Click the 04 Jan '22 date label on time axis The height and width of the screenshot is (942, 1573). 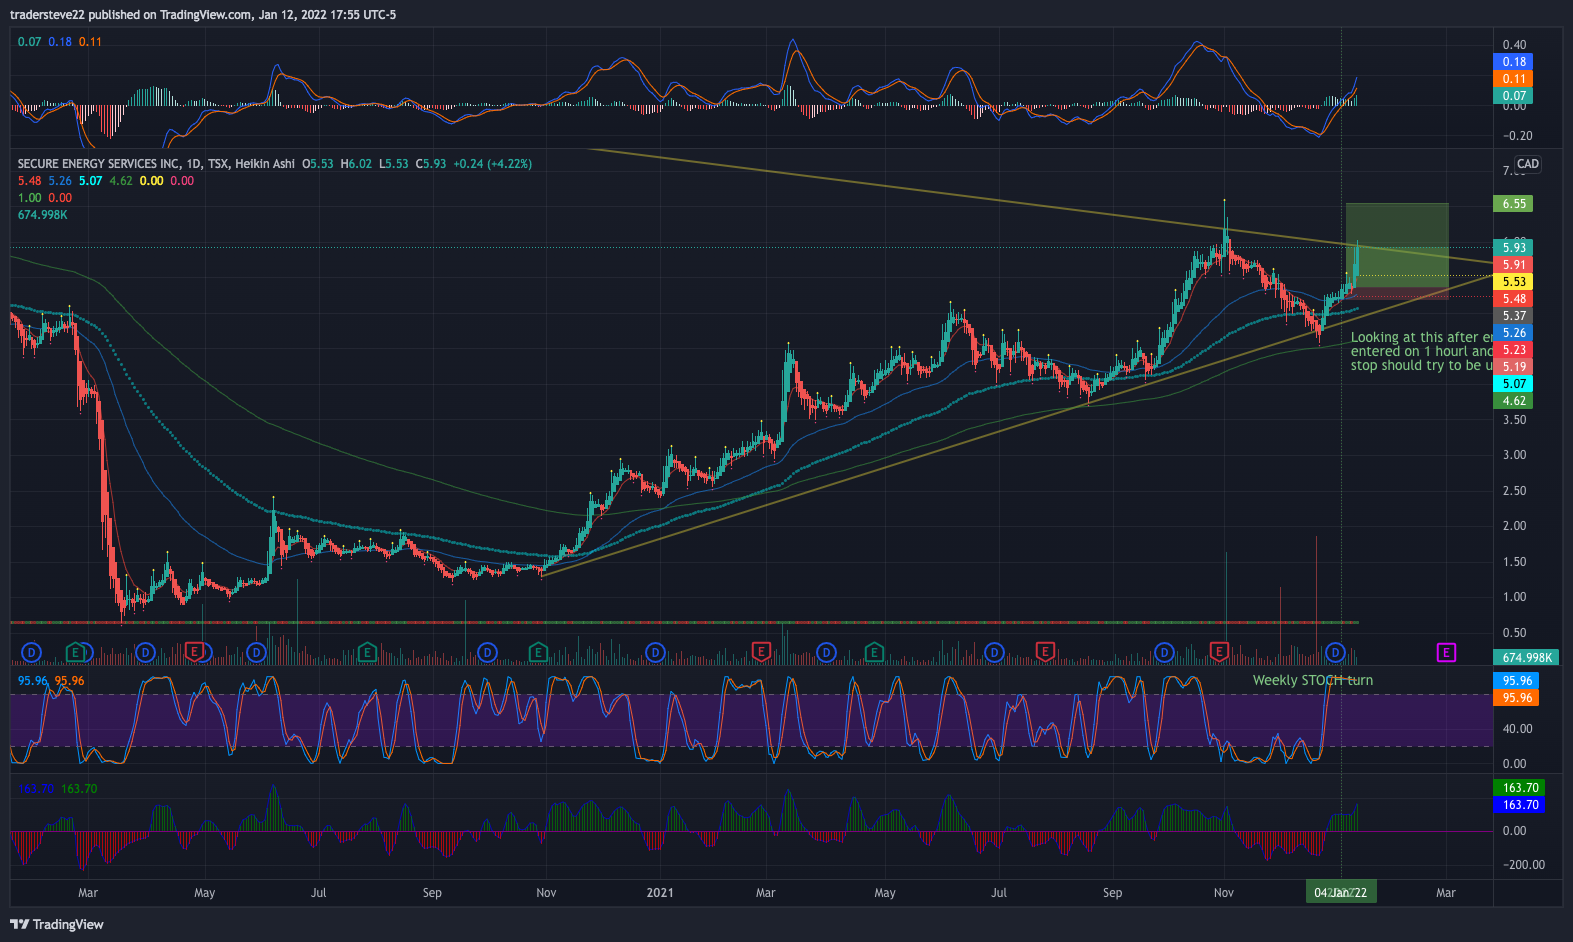[1341, 892]
